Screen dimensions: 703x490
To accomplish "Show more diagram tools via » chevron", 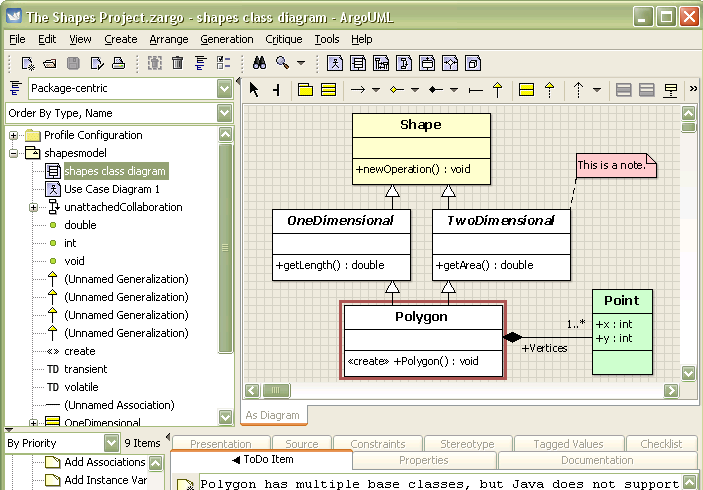I will click(x=693, y=89).
